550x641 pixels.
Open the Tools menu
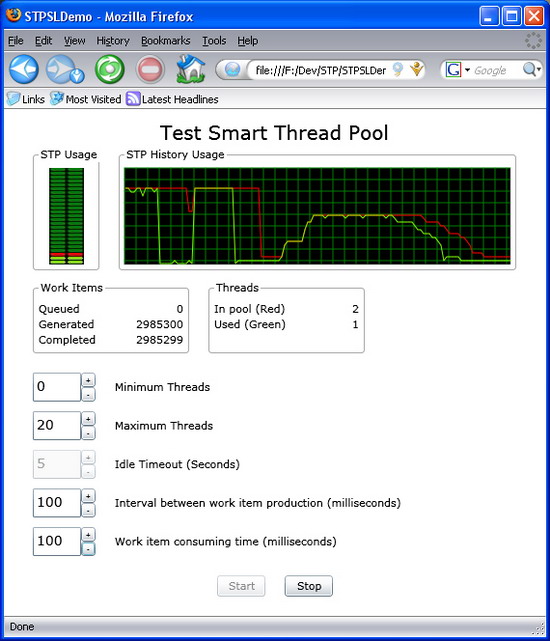[x=214, y=40]
